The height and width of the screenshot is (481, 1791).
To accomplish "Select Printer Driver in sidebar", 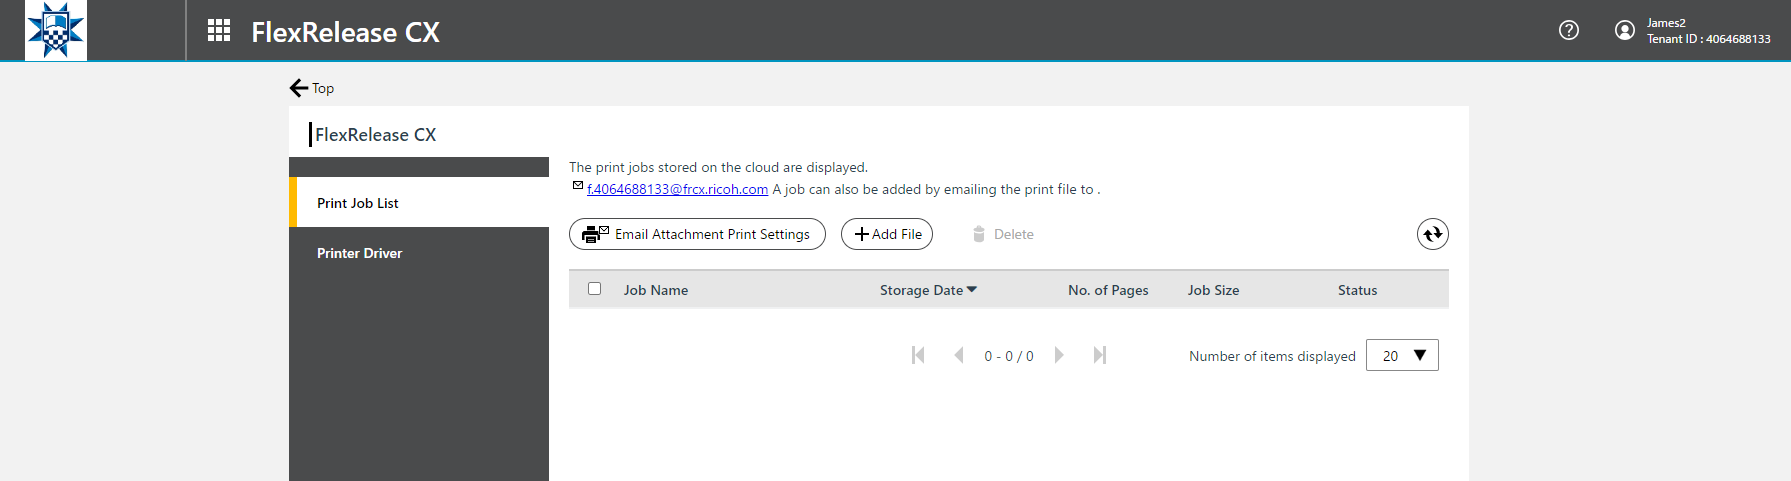I will [419, 253].
